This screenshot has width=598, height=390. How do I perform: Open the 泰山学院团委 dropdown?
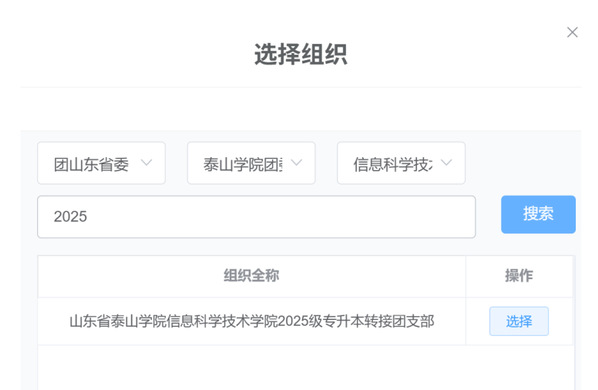pyautogui.click(x=251, y=163)
